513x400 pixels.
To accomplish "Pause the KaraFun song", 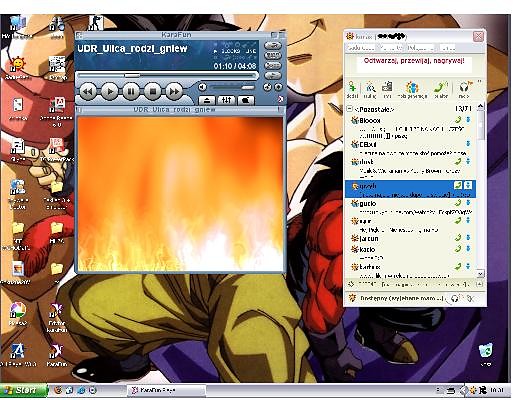I will click(x=131, y=91).
